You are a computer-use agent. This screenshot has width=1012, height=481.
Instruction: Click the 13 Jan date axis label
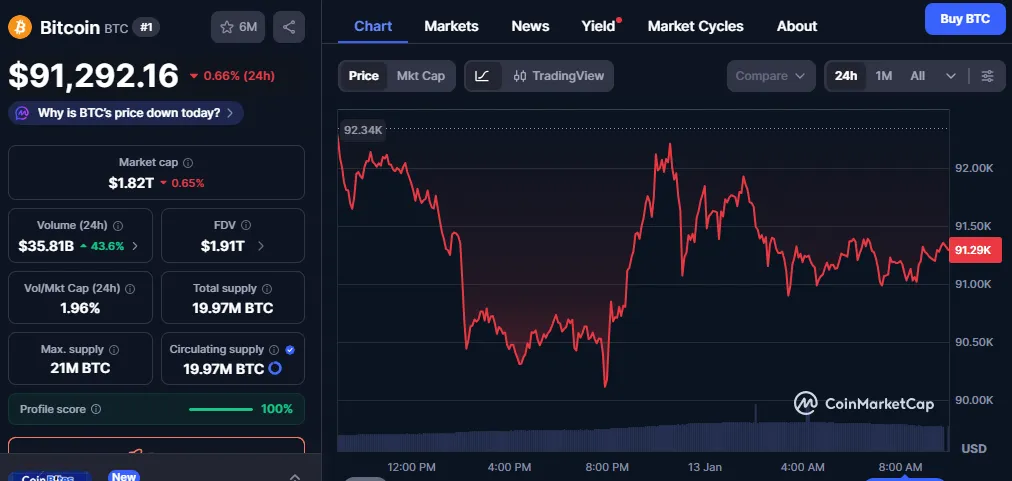tap(704, 467)
